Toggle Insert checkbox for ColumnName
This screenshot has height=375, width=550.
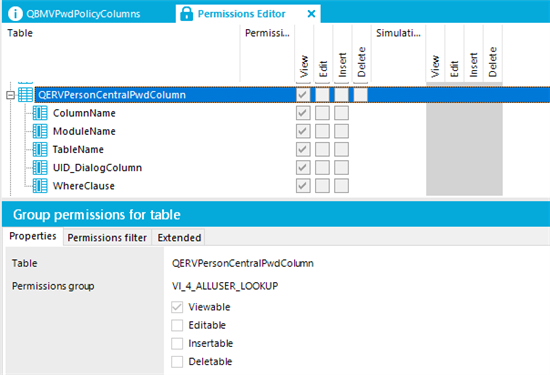click(x=341, y=113)
